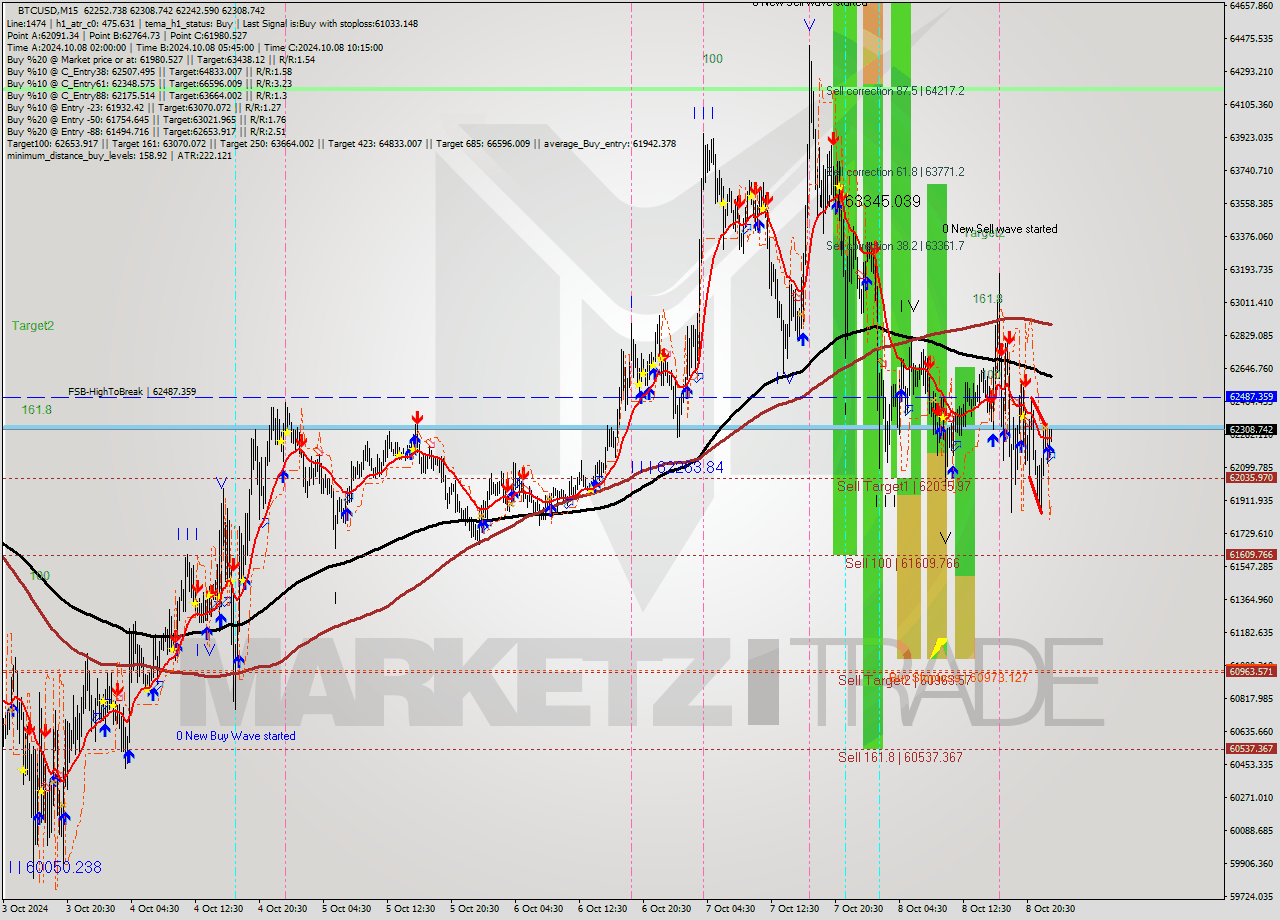This screenshot has width=1280, height=920.
Task: Click the 63011.410 price scale value
Action: (1251, 302)
